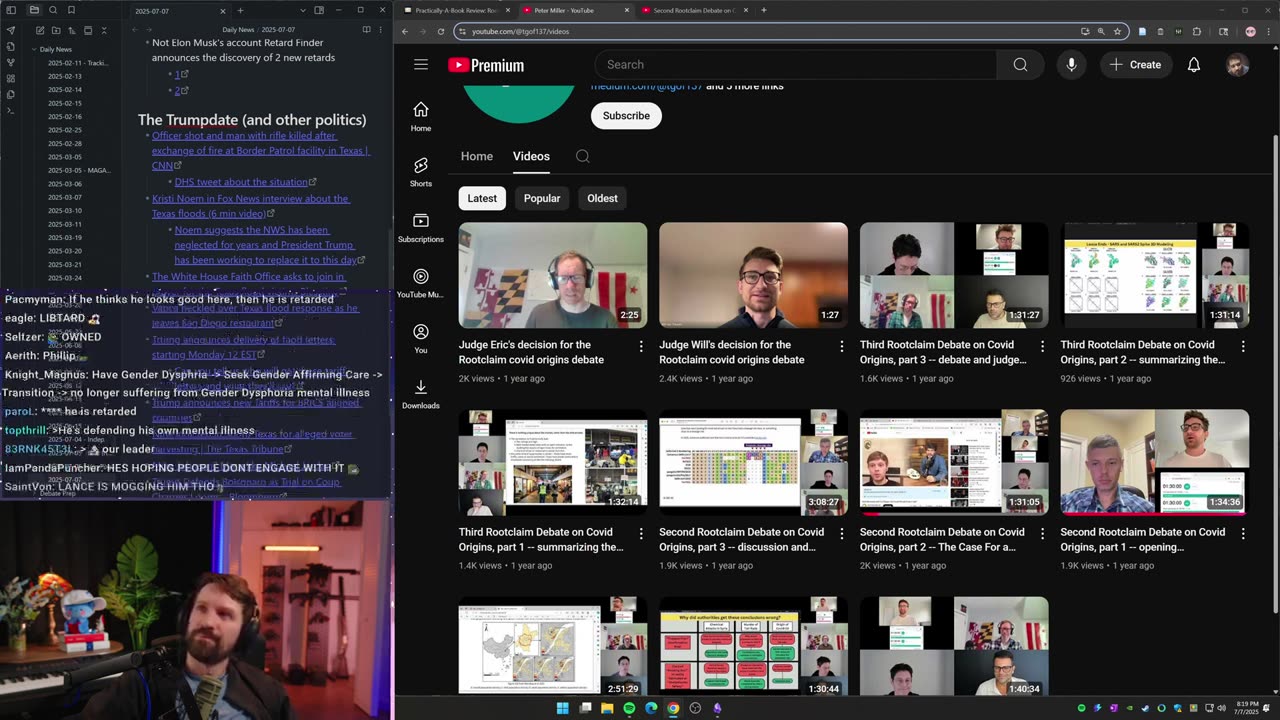This screenshot has height=720, width=1280.
Task: Select the channel Videos tab
Action: pyautogui.click(x=531, y=156)
